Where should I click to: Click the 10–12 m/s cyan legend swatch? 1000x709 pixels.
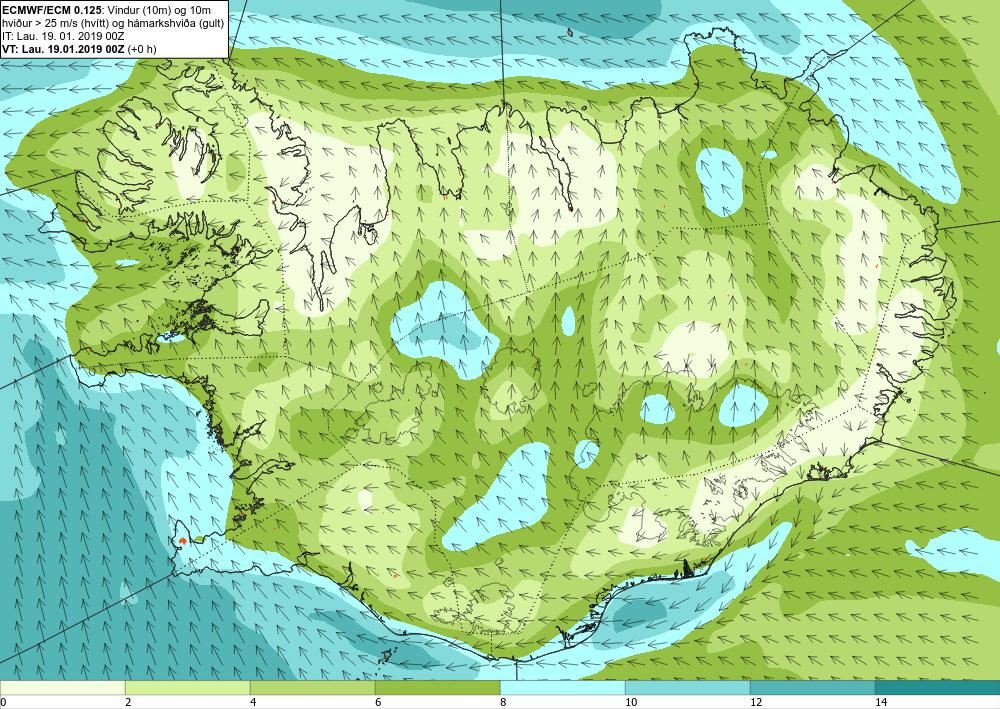(x=688, y=688)
